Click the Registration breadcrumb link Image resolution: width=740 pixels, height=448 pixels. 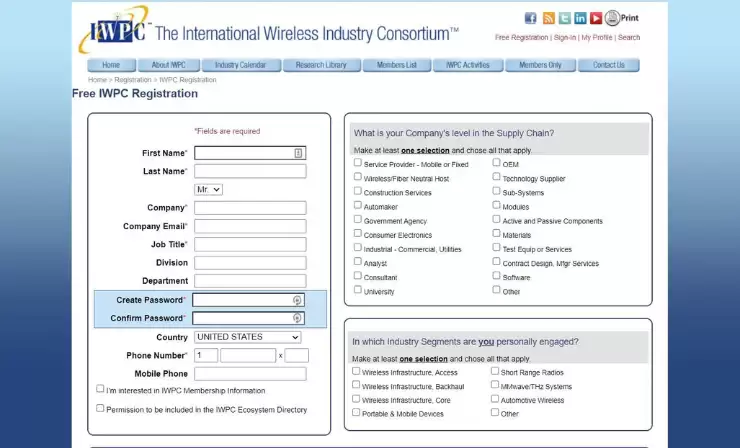point(133,80)
